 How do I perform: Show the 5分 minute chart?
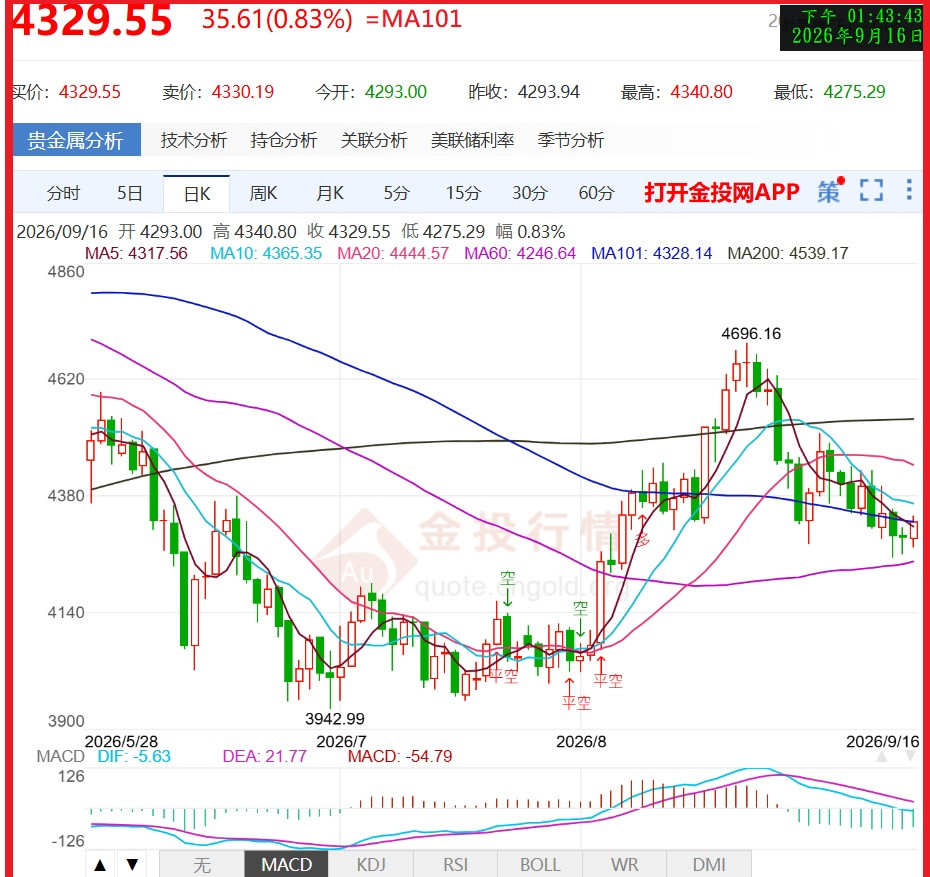click(x=396, y=193)
